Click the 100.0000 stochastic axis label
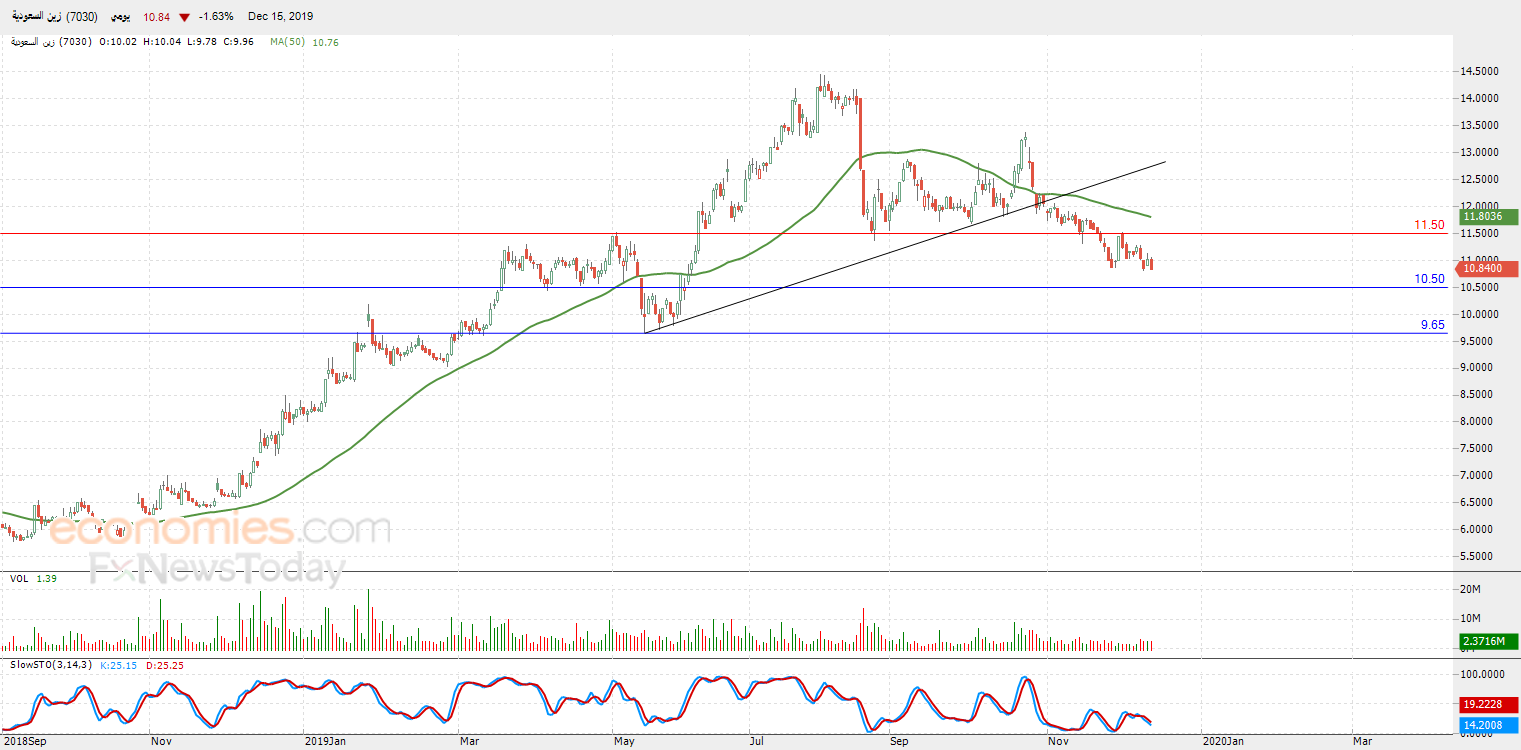This screenshot has height=750, width=1521. click(x=1483, y=675)
